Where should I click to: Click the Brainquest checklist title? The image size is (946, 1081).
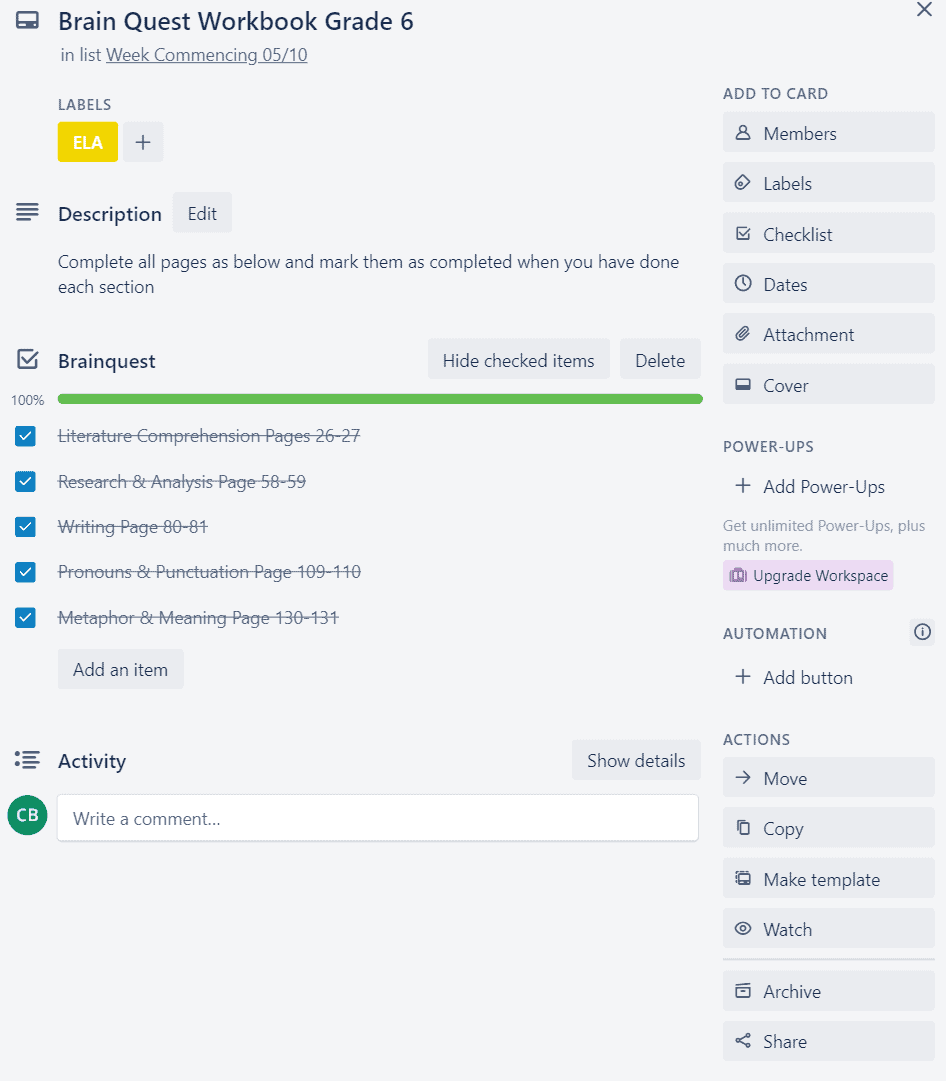pos(107,361)
